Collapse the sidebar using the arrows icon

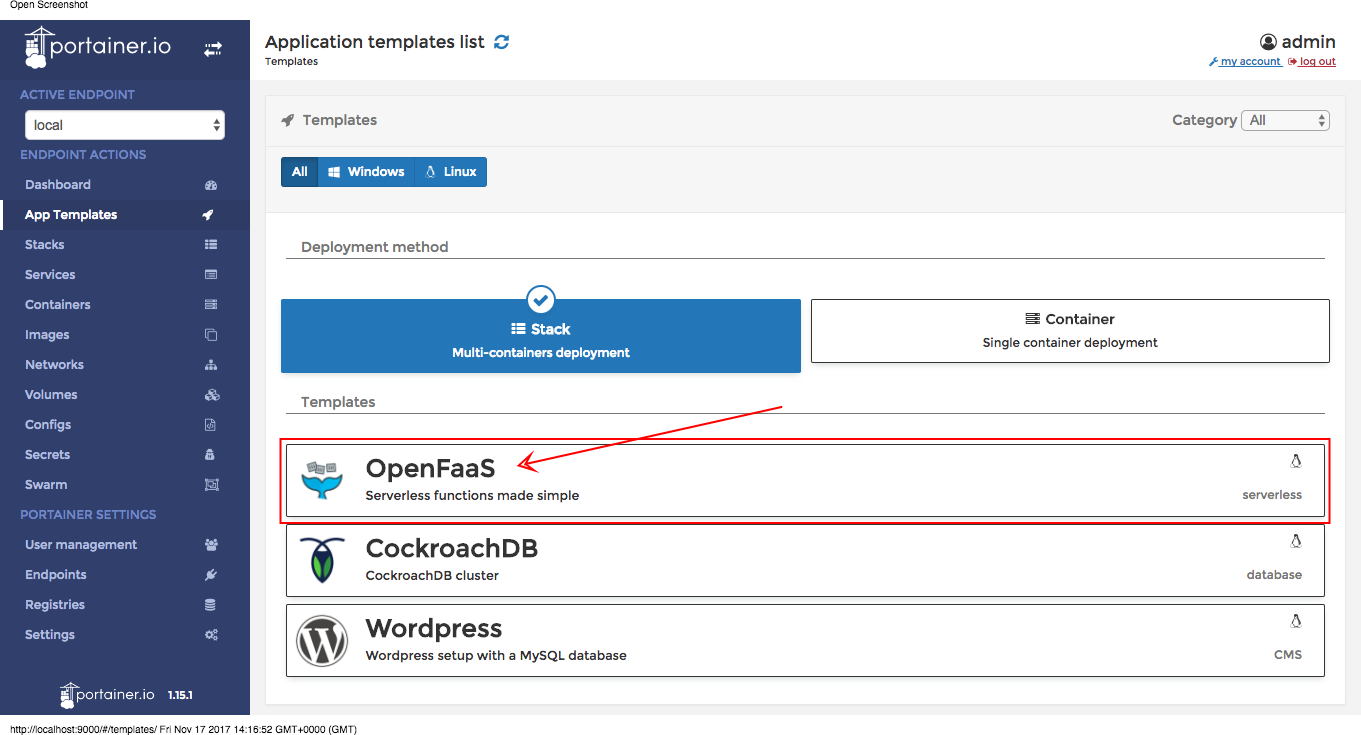(212, 47)
